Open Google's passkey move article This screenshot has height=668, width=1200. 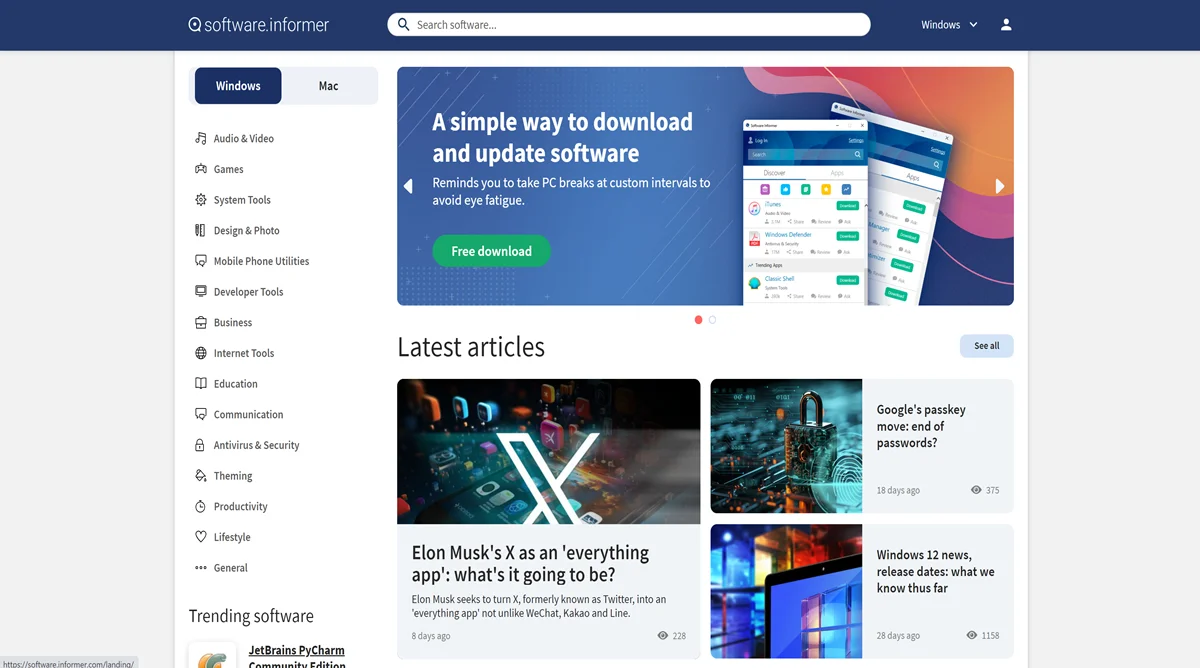[x=921, y=426]
